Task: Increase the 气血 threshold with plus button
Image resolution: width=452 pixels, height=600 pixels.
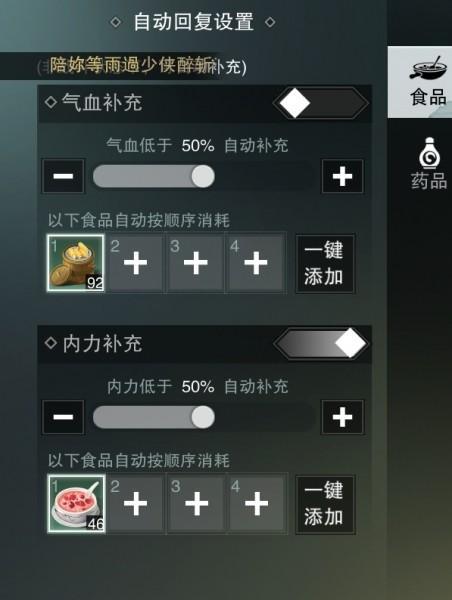Action: point(343,176)
